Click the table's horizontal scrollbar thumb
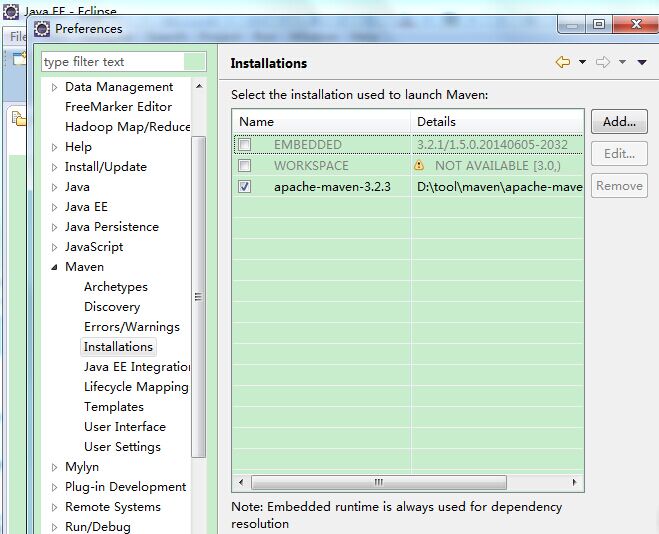This screenshot has width=659, height=534. click(379, 482)
